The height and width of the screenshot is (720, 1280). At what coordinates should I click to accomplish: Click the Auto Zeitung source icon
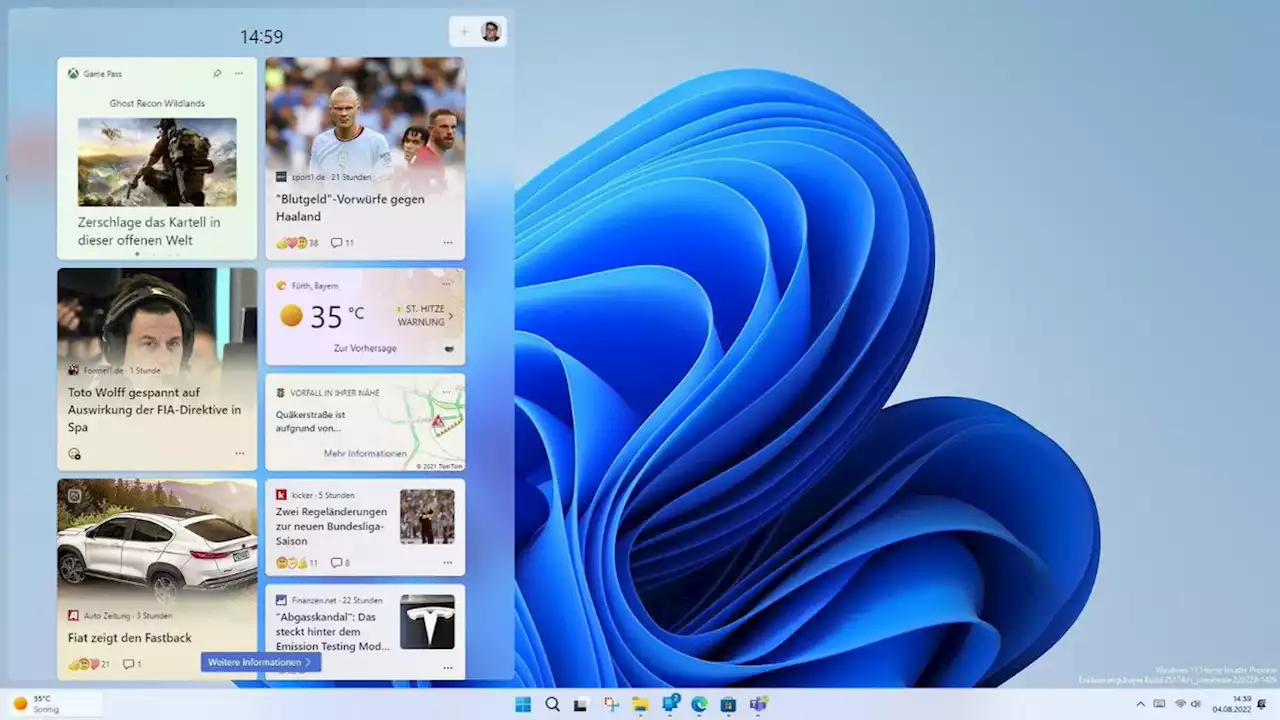(73, 615)
